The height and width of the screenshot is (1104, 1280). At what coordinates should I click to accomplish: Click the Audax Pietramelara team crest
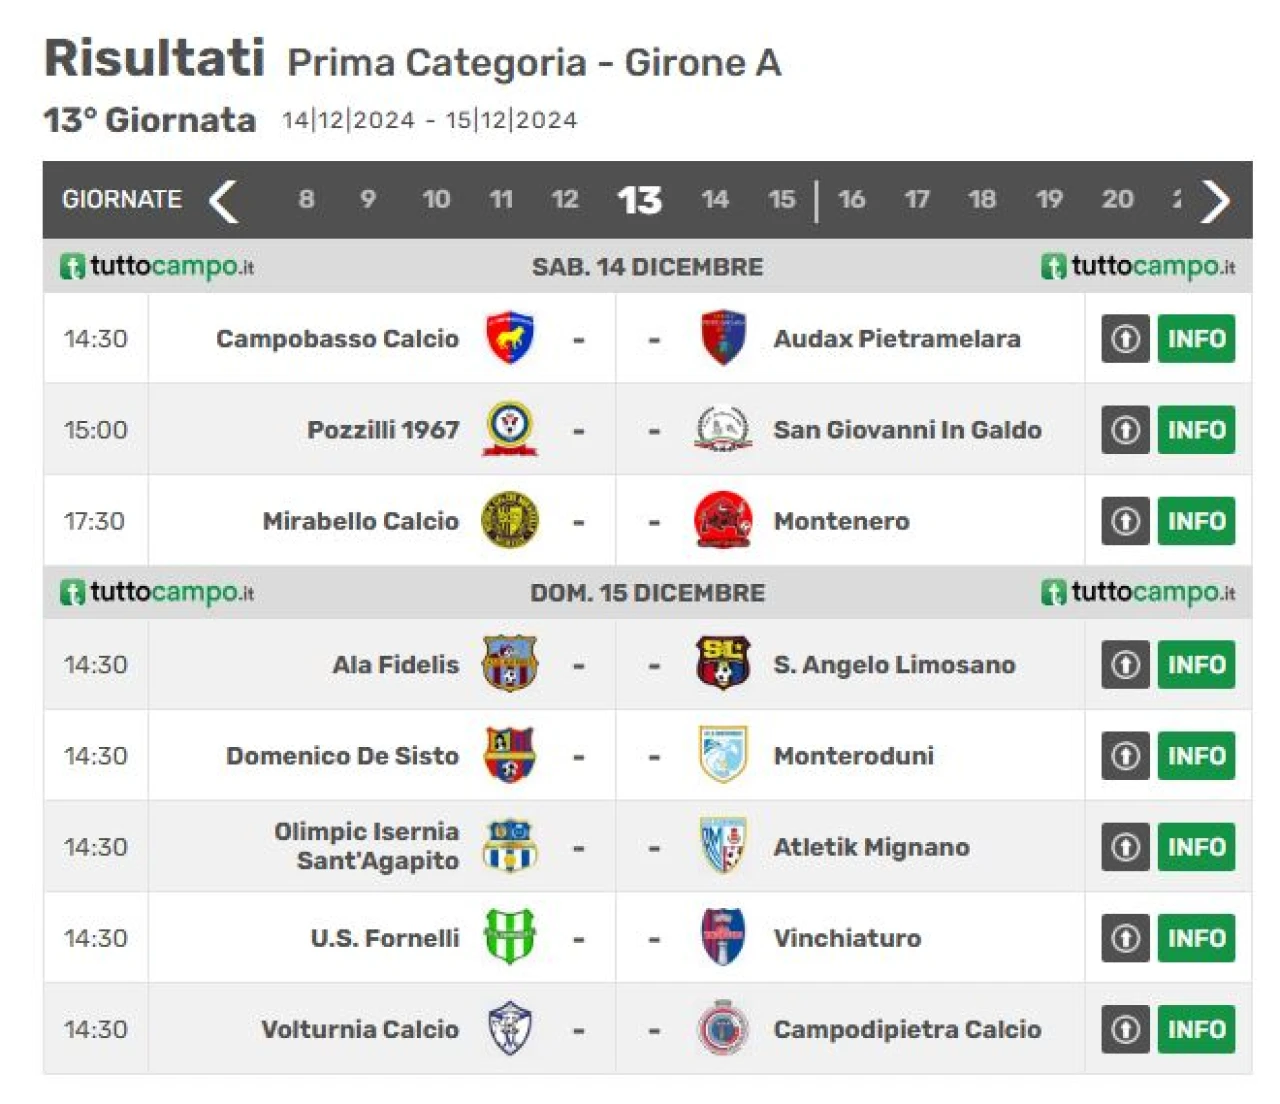coord(723,338)
